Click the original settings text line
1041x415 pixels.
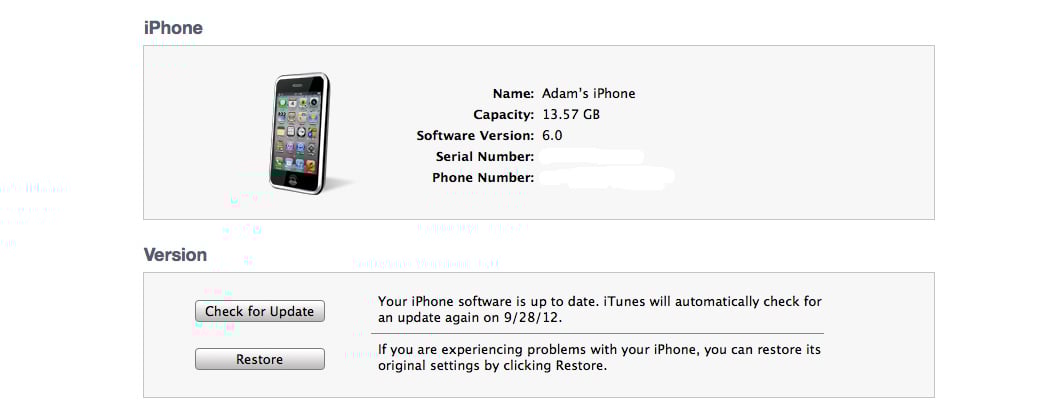pyautogui.click(x=492, y=366)
